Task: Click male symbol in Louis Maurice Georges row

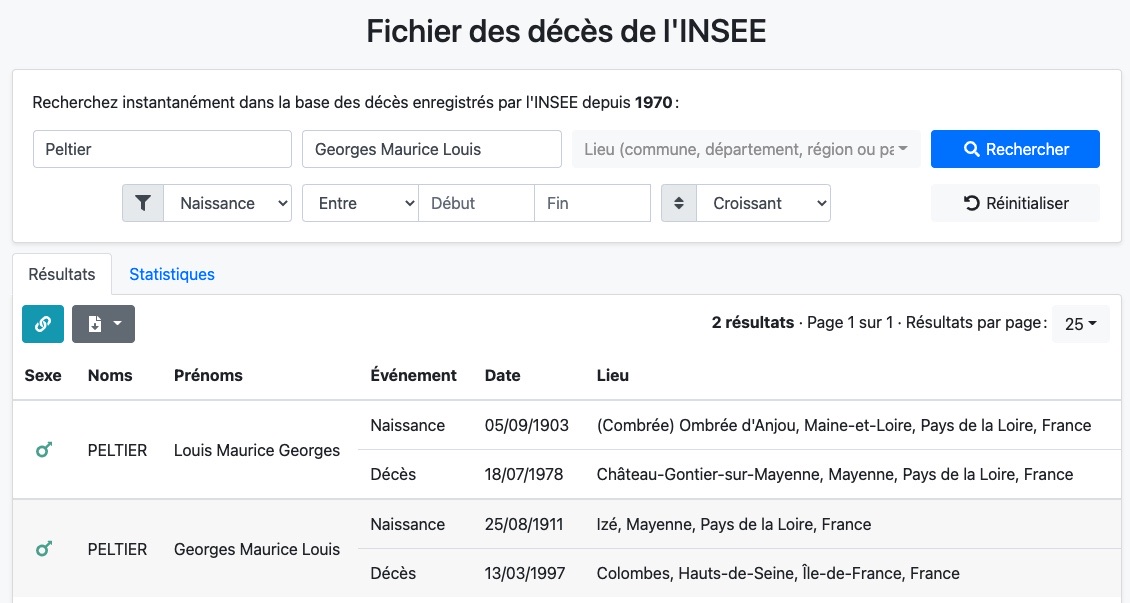Action: click(x=44, y=450)
